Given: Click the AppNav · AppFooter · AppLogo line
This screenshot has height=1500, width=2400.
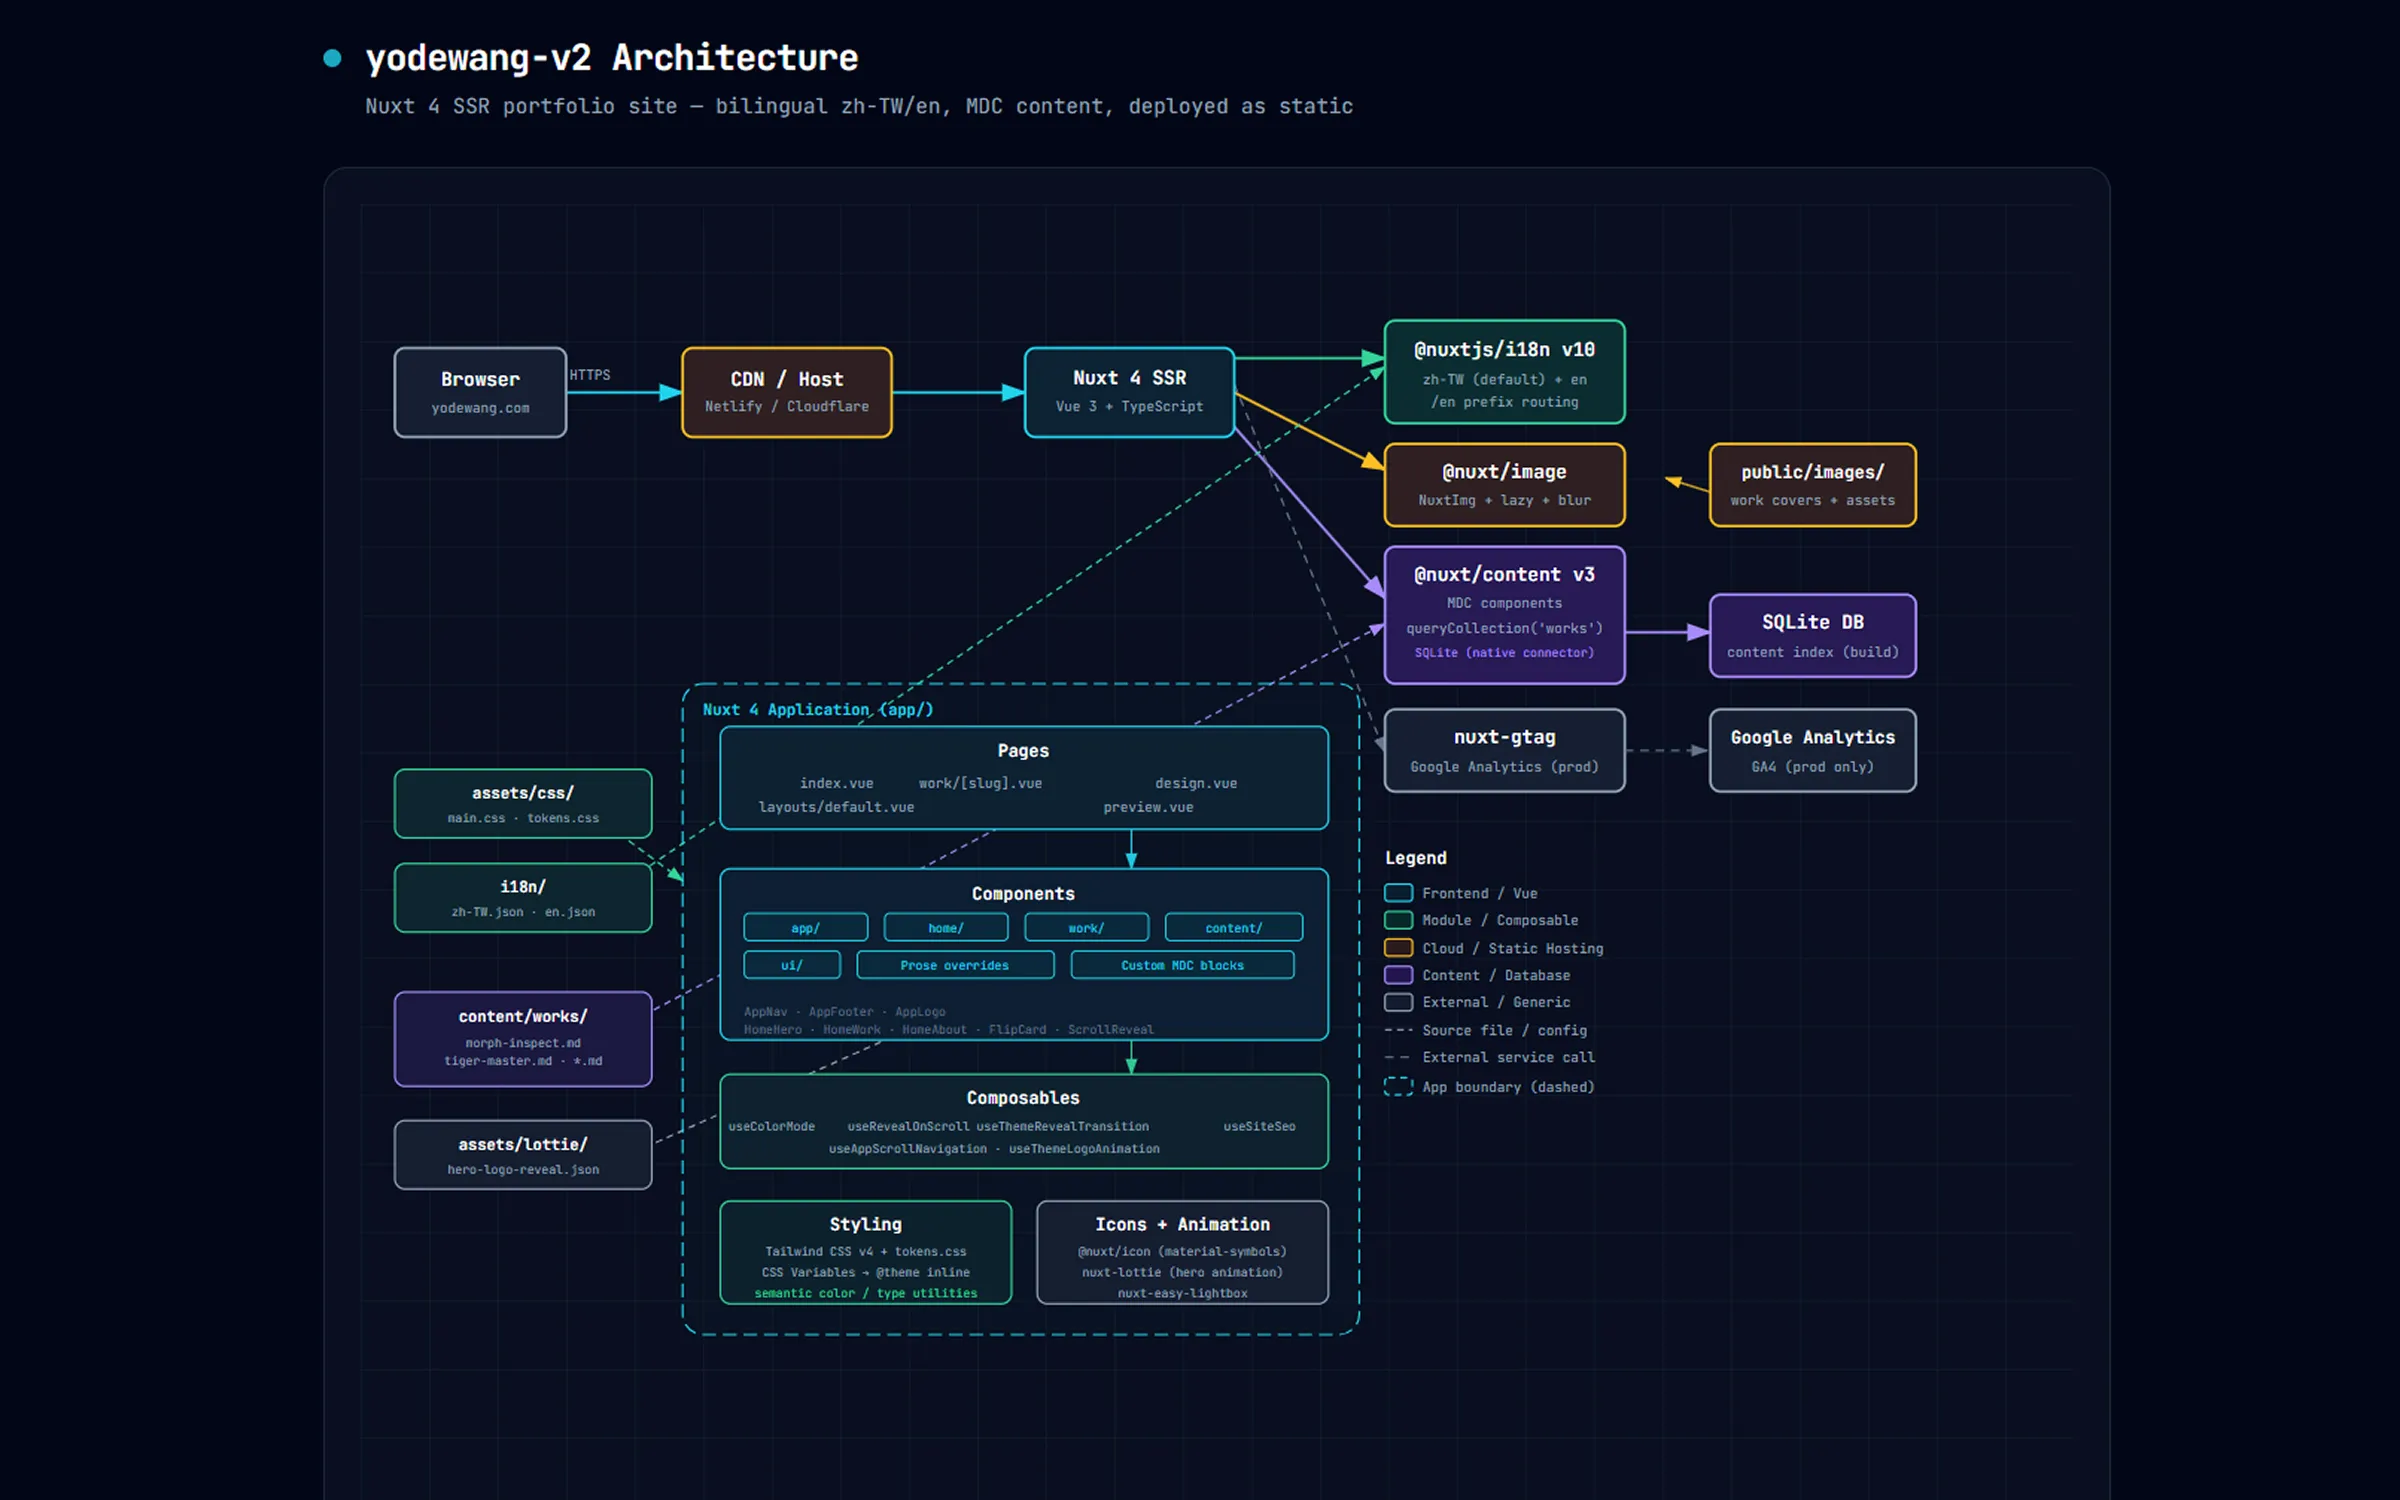Looking at the screenshot, I should (844, 1012).
